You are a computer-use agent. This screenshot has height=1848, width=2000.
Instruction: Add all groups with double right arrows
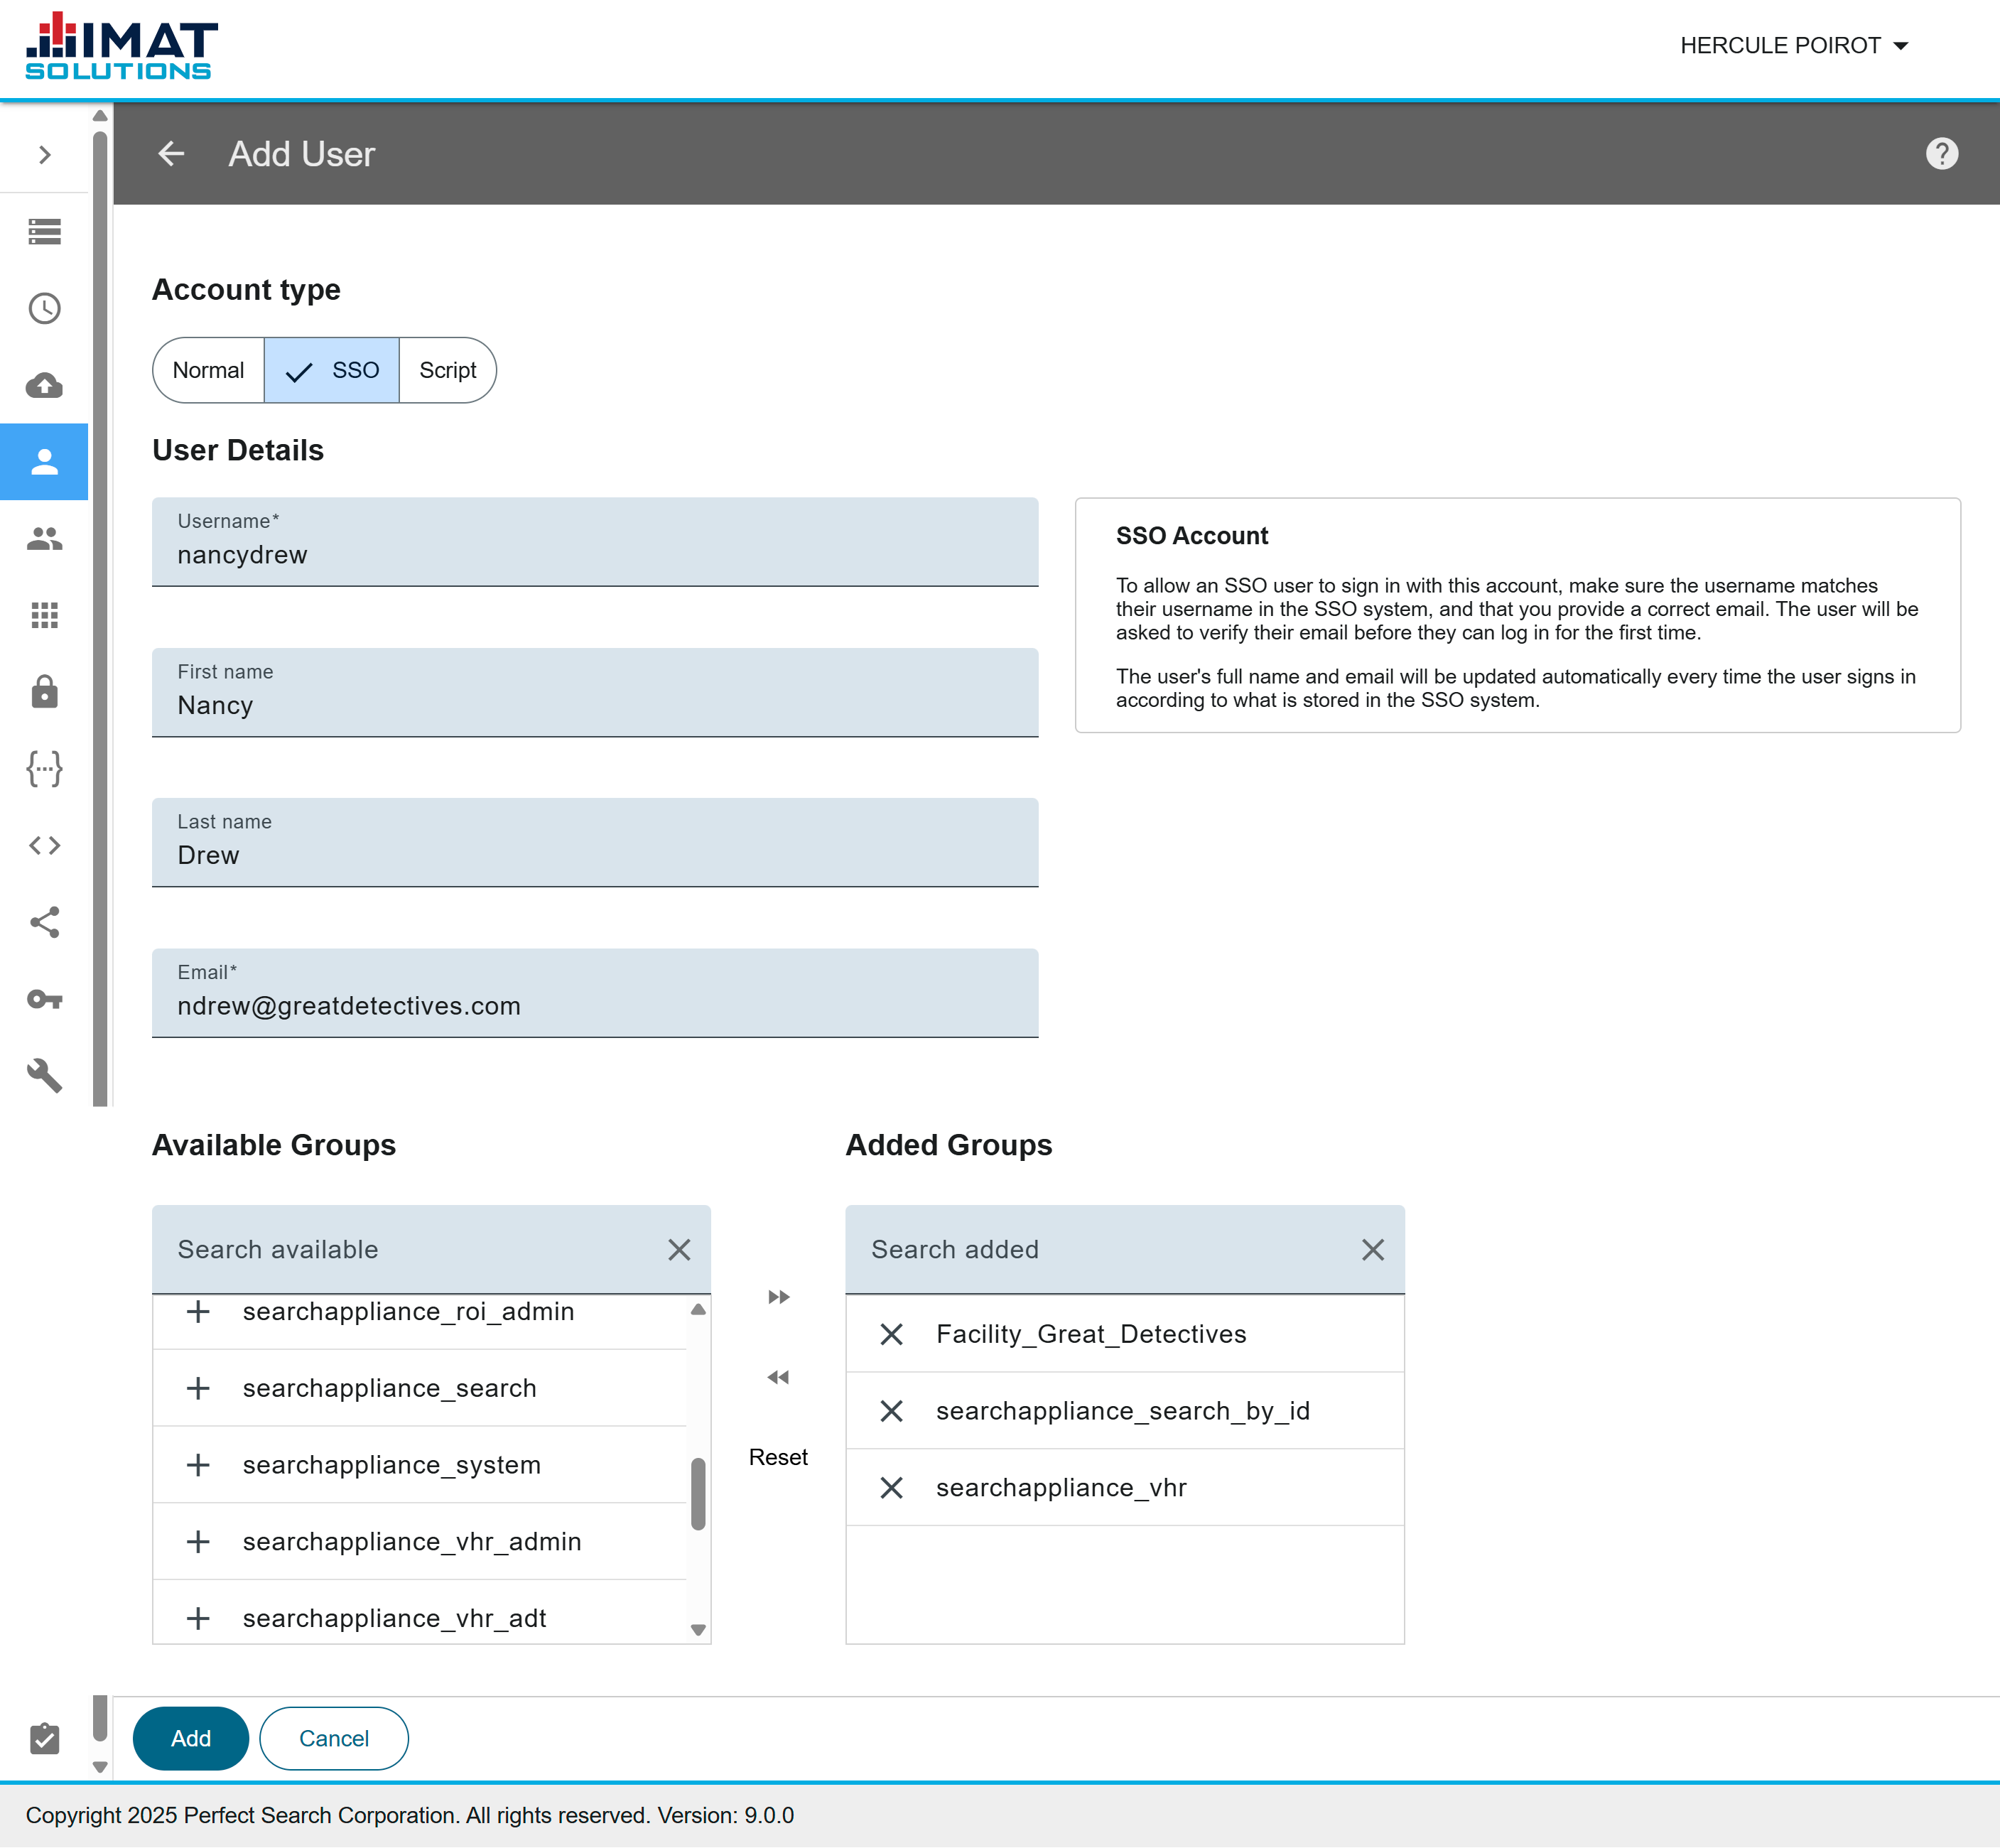tap(778, 1297)
